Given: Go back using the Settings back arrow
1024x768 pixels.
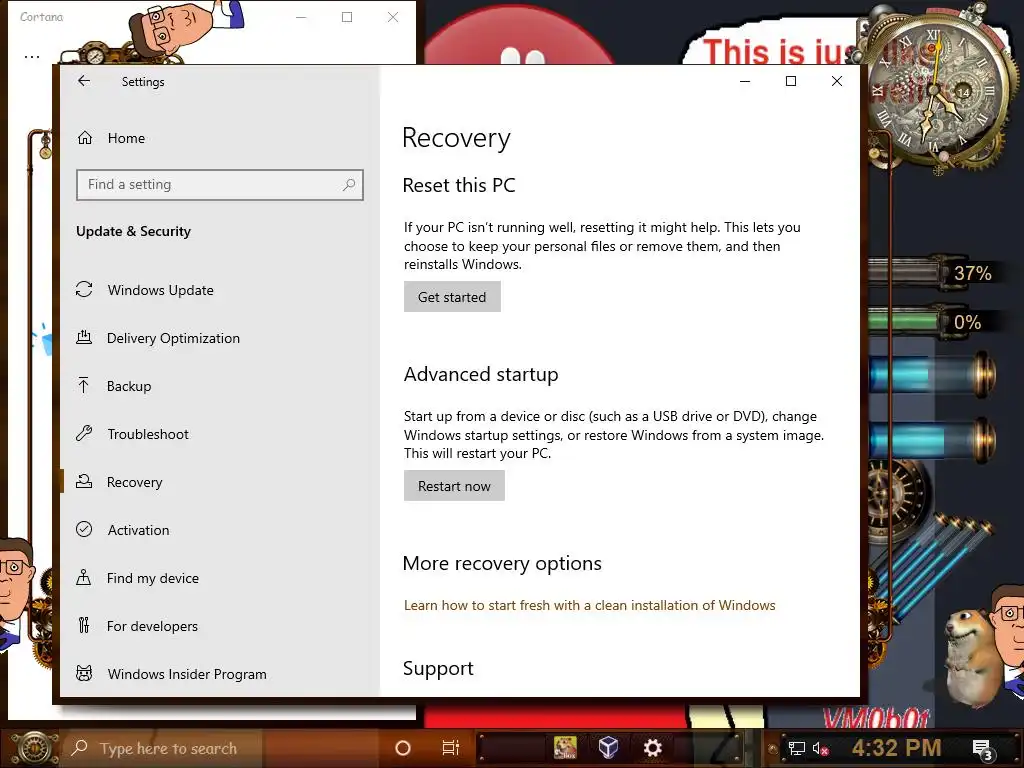Looking at the screenshot, I should 84,81.
